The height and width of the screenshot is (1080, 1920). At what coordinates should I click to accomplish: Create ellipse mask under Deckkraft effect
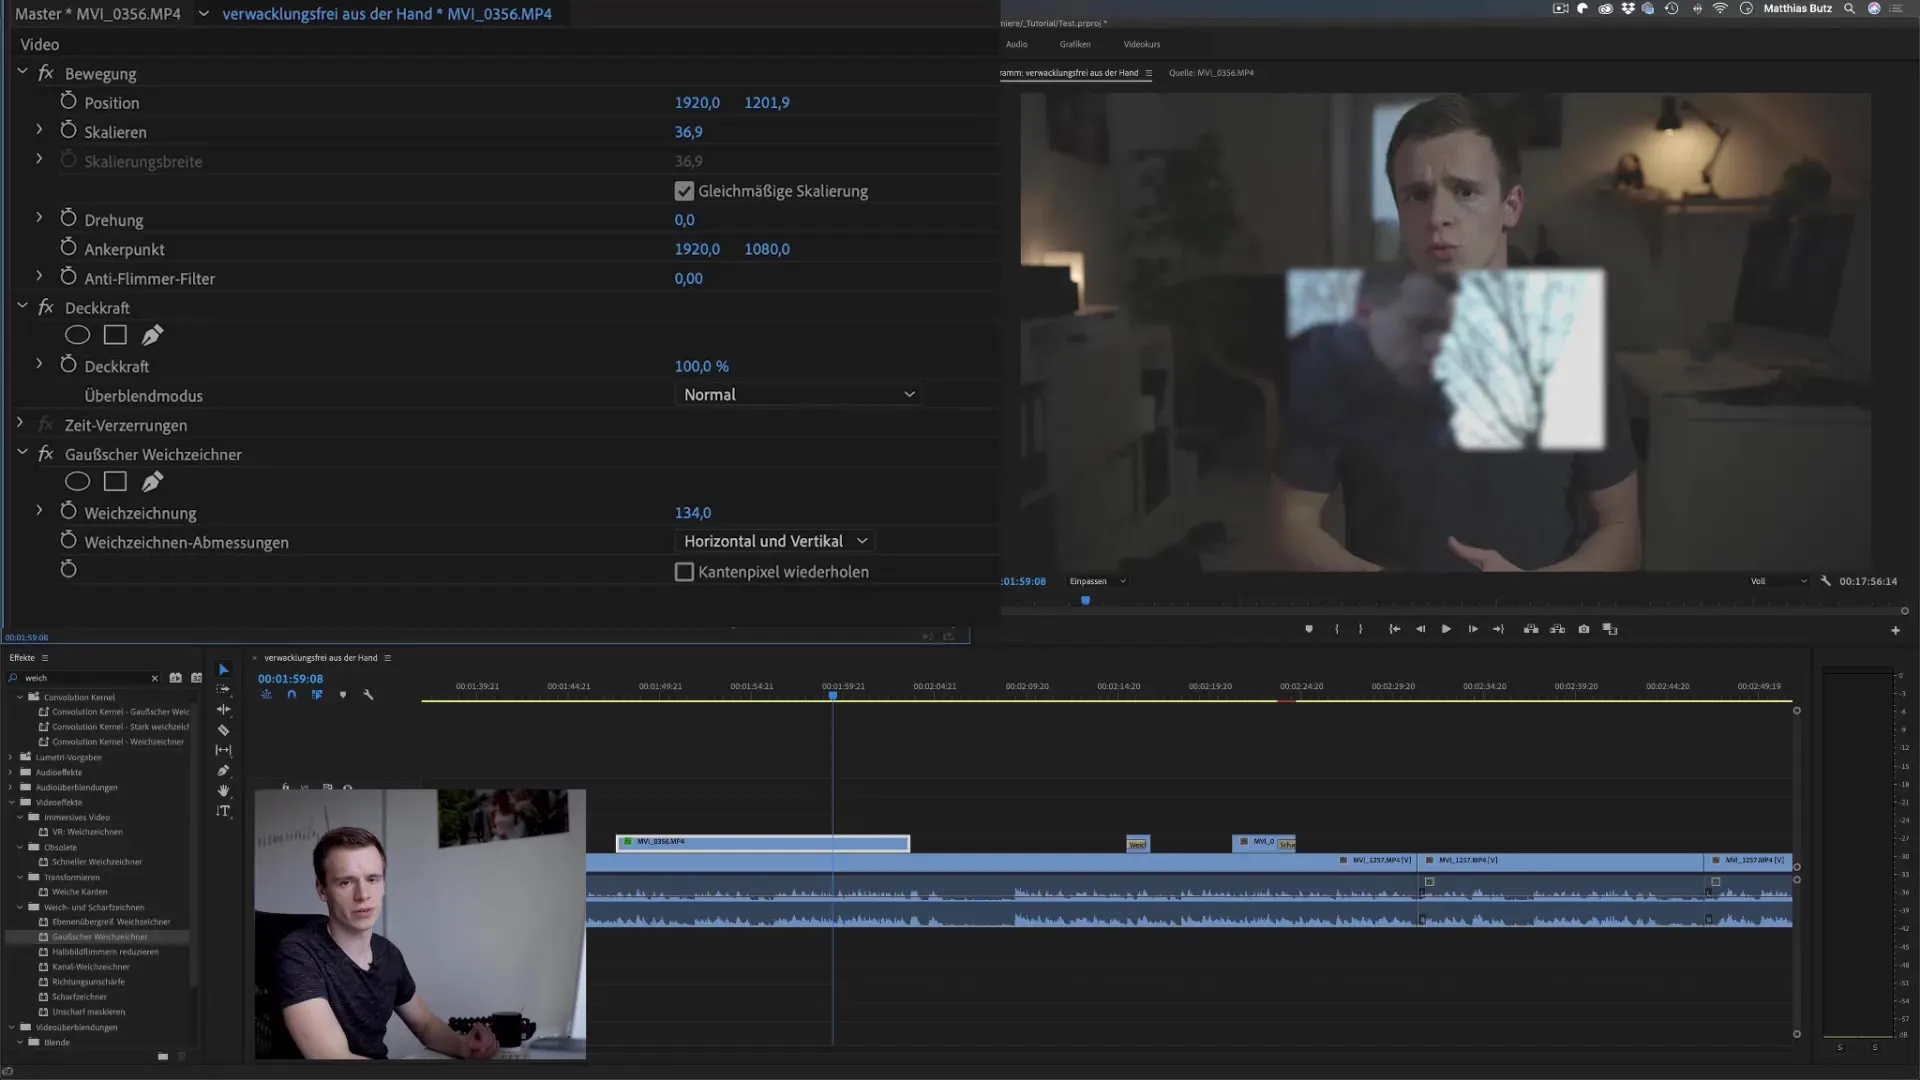pos(77,335)
